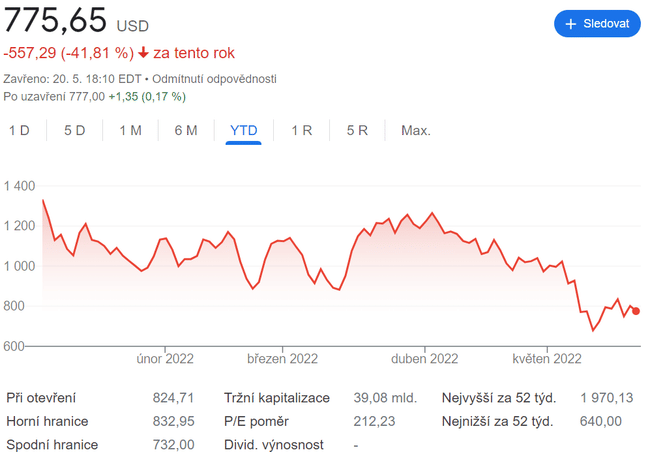Click the red endpoint dot on chart
The width and height of the screenshot is (650, 456).
click(636, 311)
